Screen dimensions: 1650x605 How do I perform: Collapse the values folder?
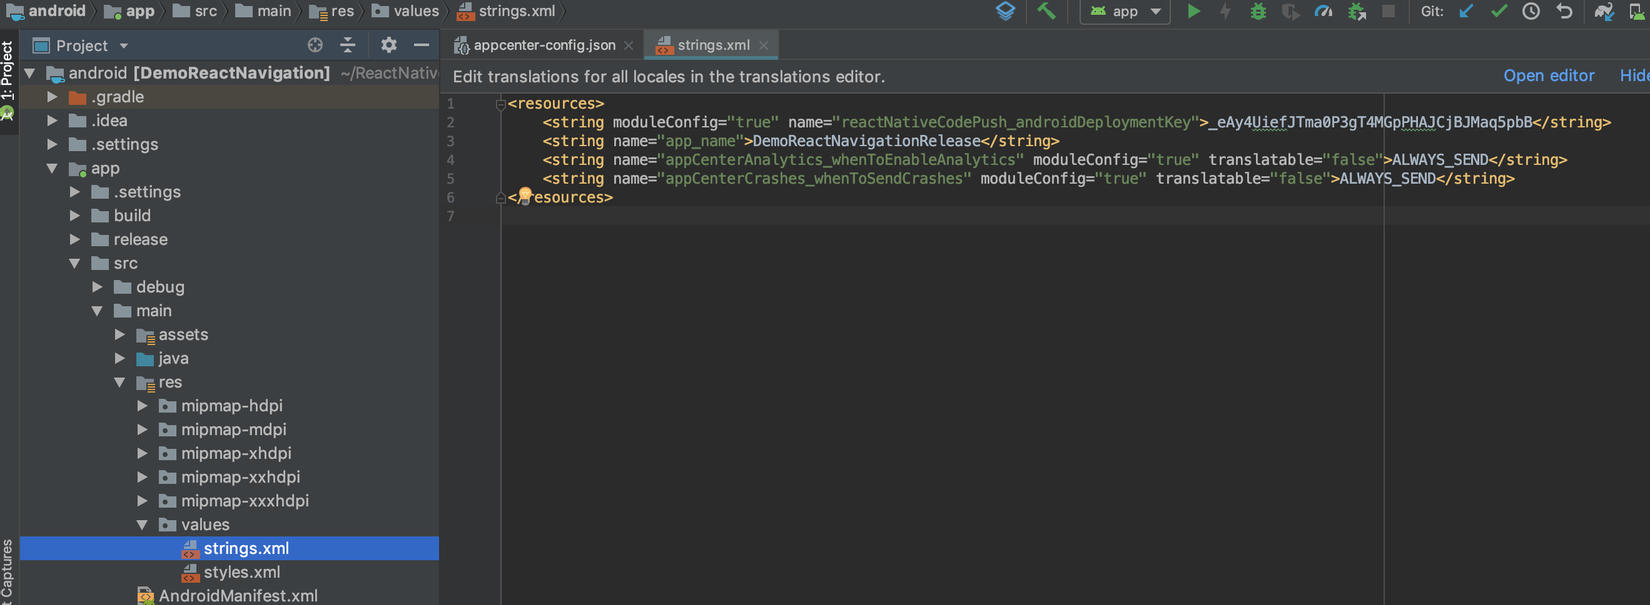[x=142, y=525]
